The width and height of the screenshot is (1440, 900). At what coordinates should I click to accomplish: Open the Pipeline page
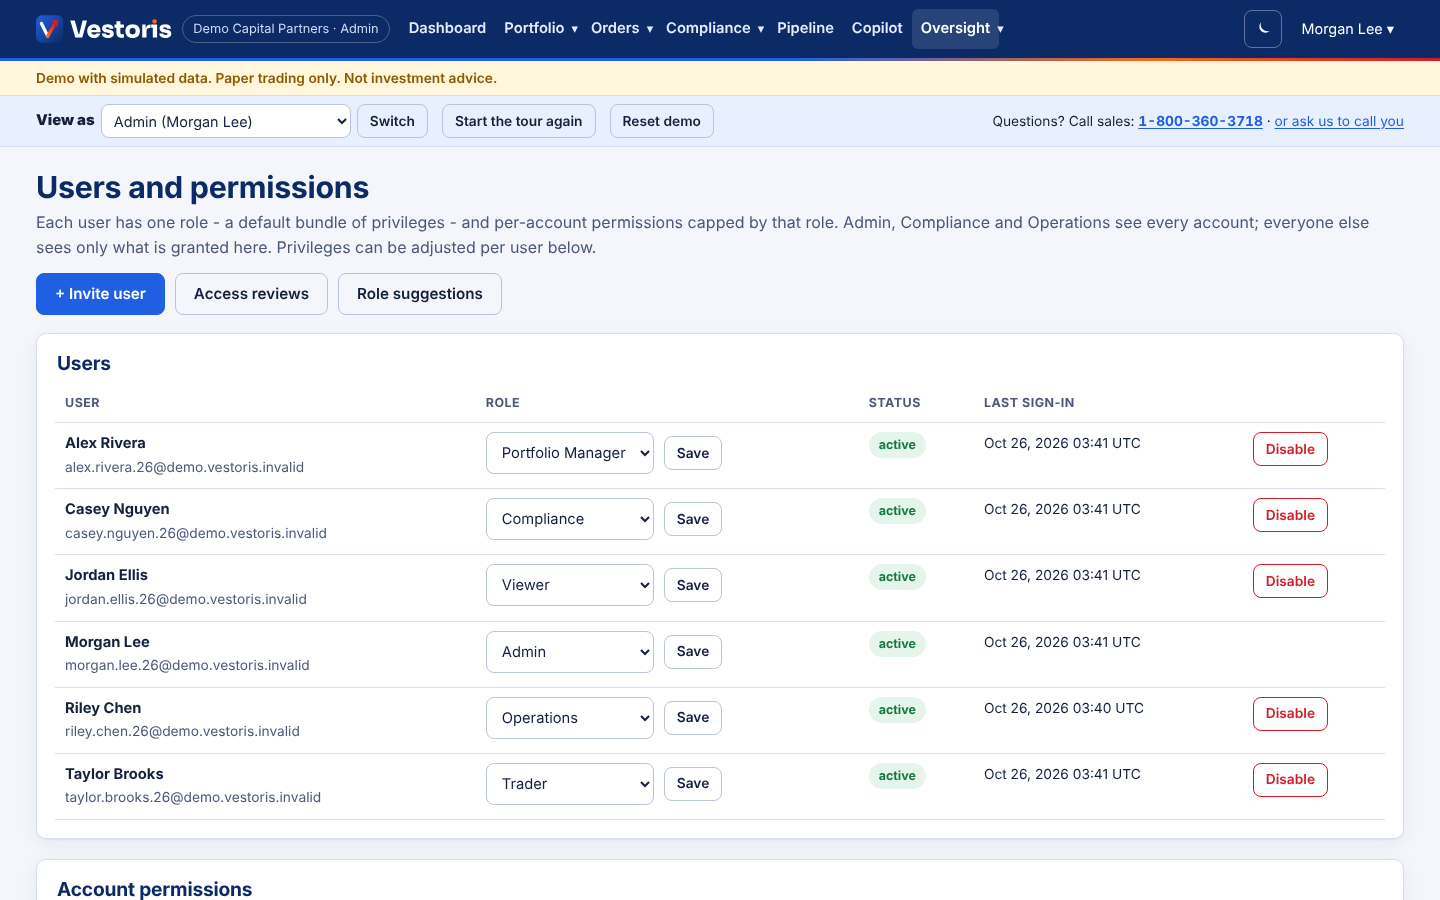pos(805,28)
